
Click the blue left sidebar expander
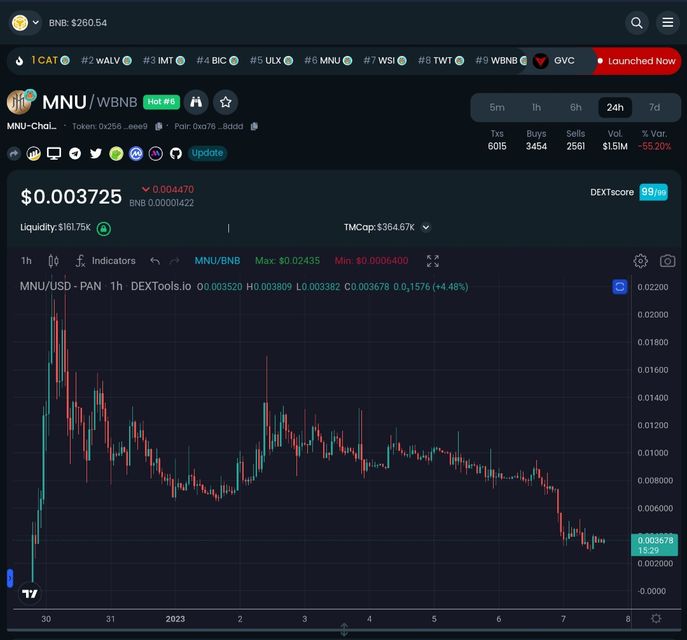10,578
